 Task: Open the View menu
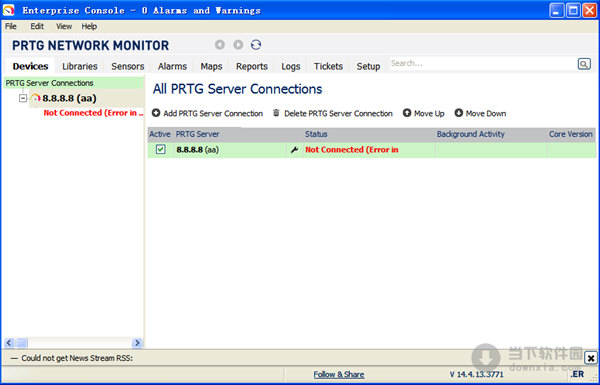point(64,26)
